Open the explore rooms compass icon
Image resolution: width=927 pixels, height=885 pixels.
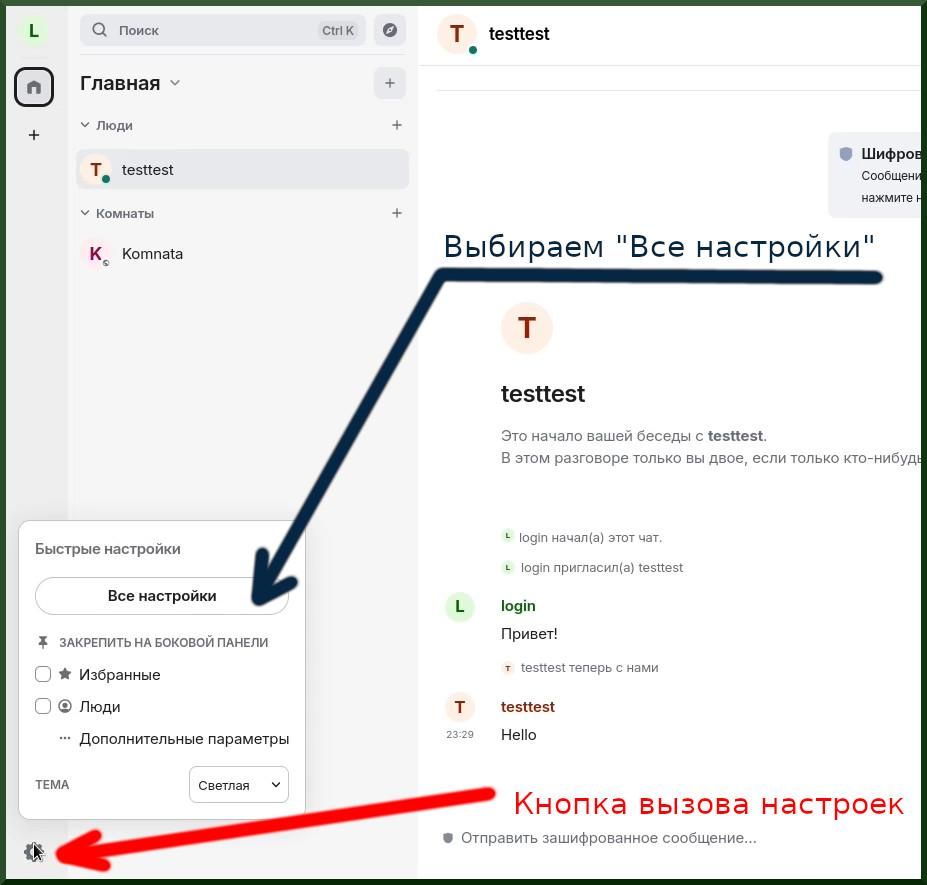[x=390, y=30]
